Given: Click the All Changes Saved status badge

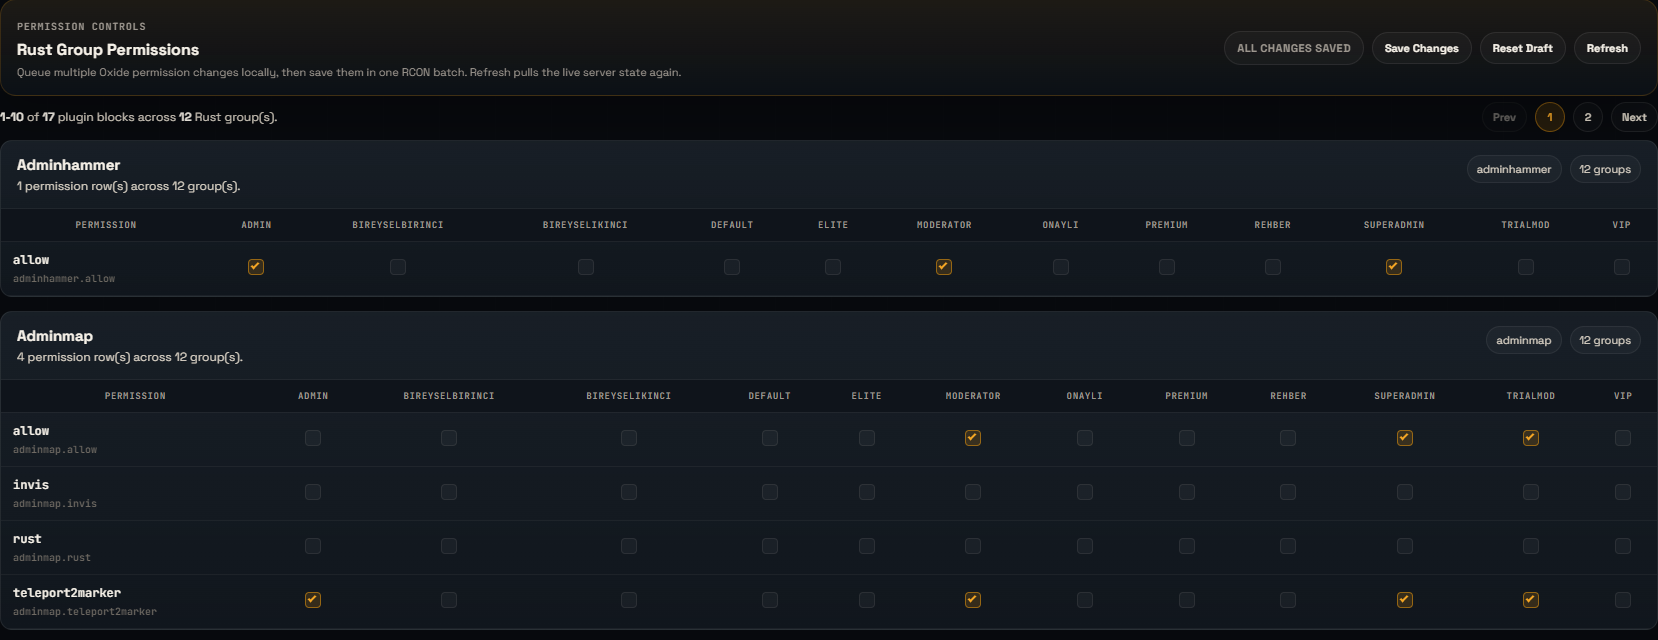Looking at the screenshot, I should point(1293,48).
